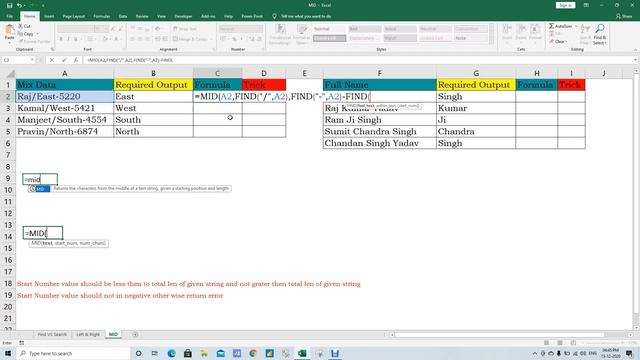Open the Review tab
The width and height of the screenshot is (640, 360).
tap(142, 16)
